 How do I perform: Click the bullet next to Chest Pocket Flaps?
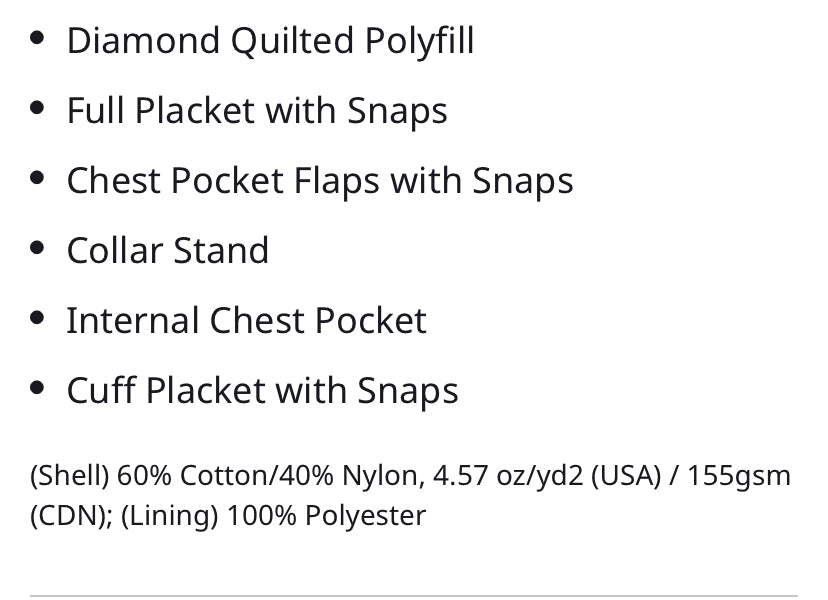tap(38, 179)
